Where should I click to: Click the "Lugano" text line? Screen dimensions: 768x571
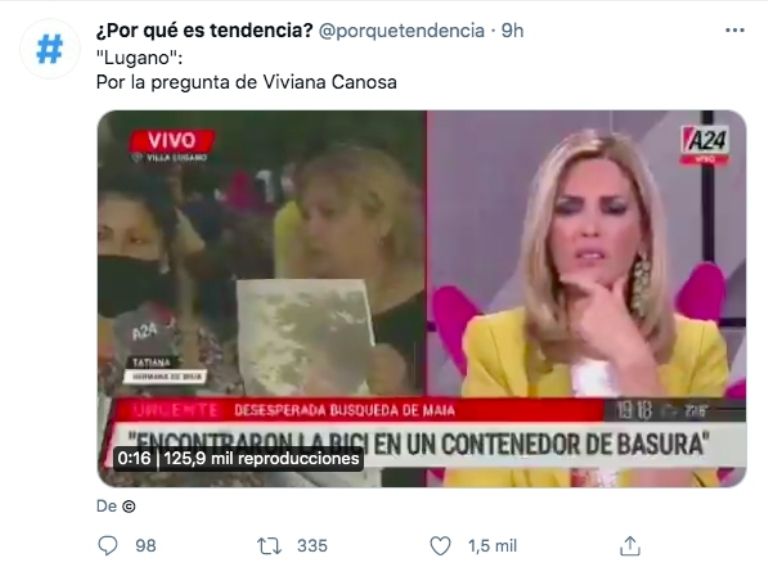coord(139,58)
